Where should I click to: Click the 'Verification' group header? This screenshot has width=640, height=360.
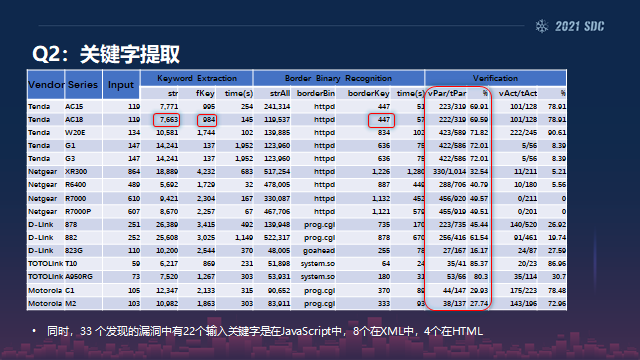(495, 78)
